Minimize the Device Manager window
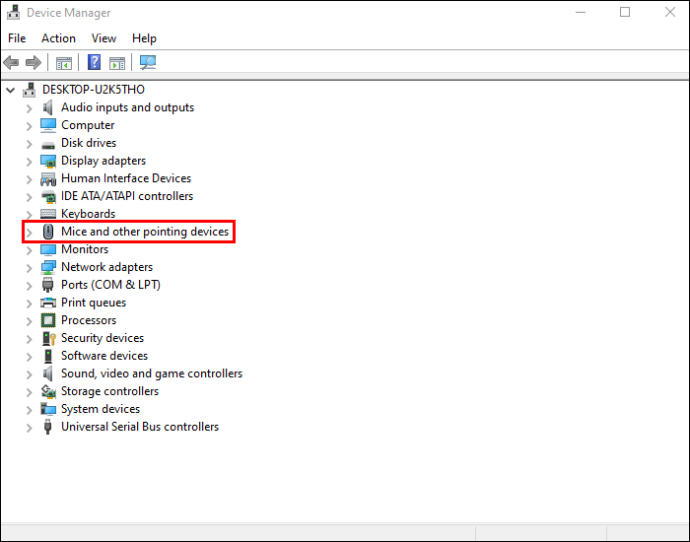The height and width of the screenshot is (542, 690). pyautogui.click(x=581, y=12)
